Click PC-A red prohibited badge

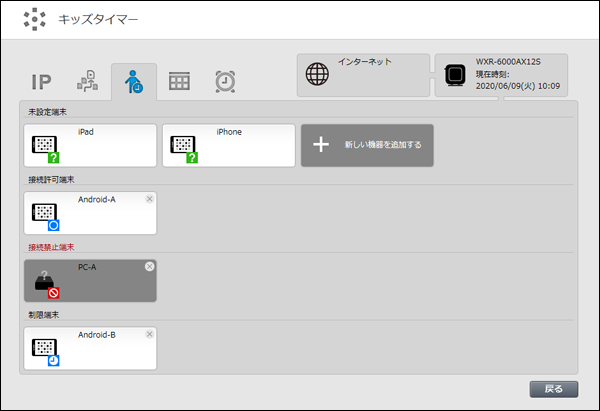click(54, 293)
